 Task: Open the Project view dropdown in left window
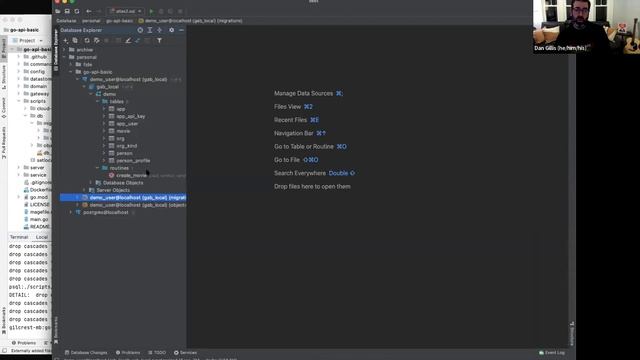tap(28, 40)
